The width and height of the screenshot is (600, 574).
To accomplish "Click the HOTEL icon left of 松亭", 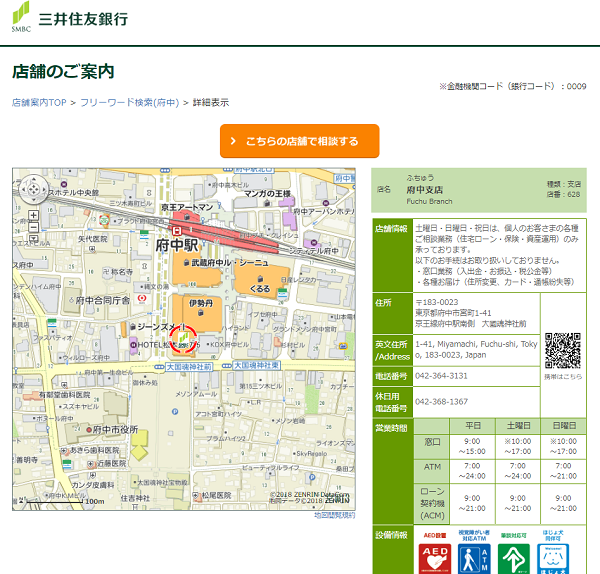I will pyautogui.click(x=134, y=345).
